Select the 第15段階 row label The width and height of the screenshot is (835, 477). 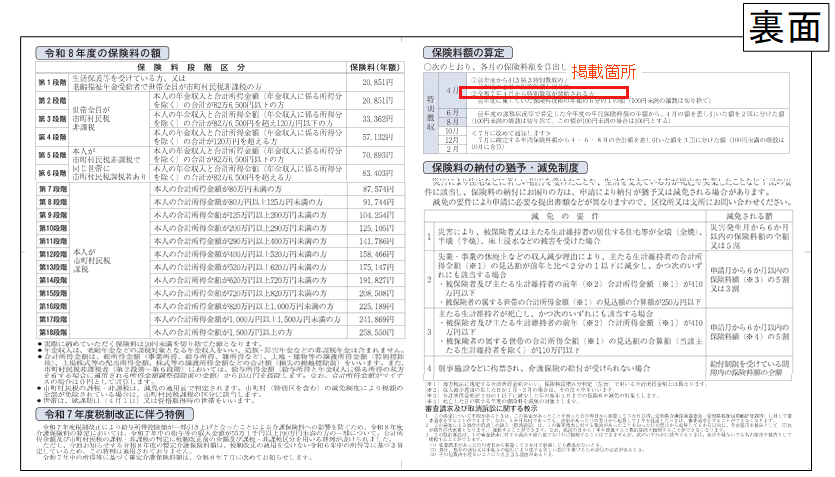[x=52, y=293]
